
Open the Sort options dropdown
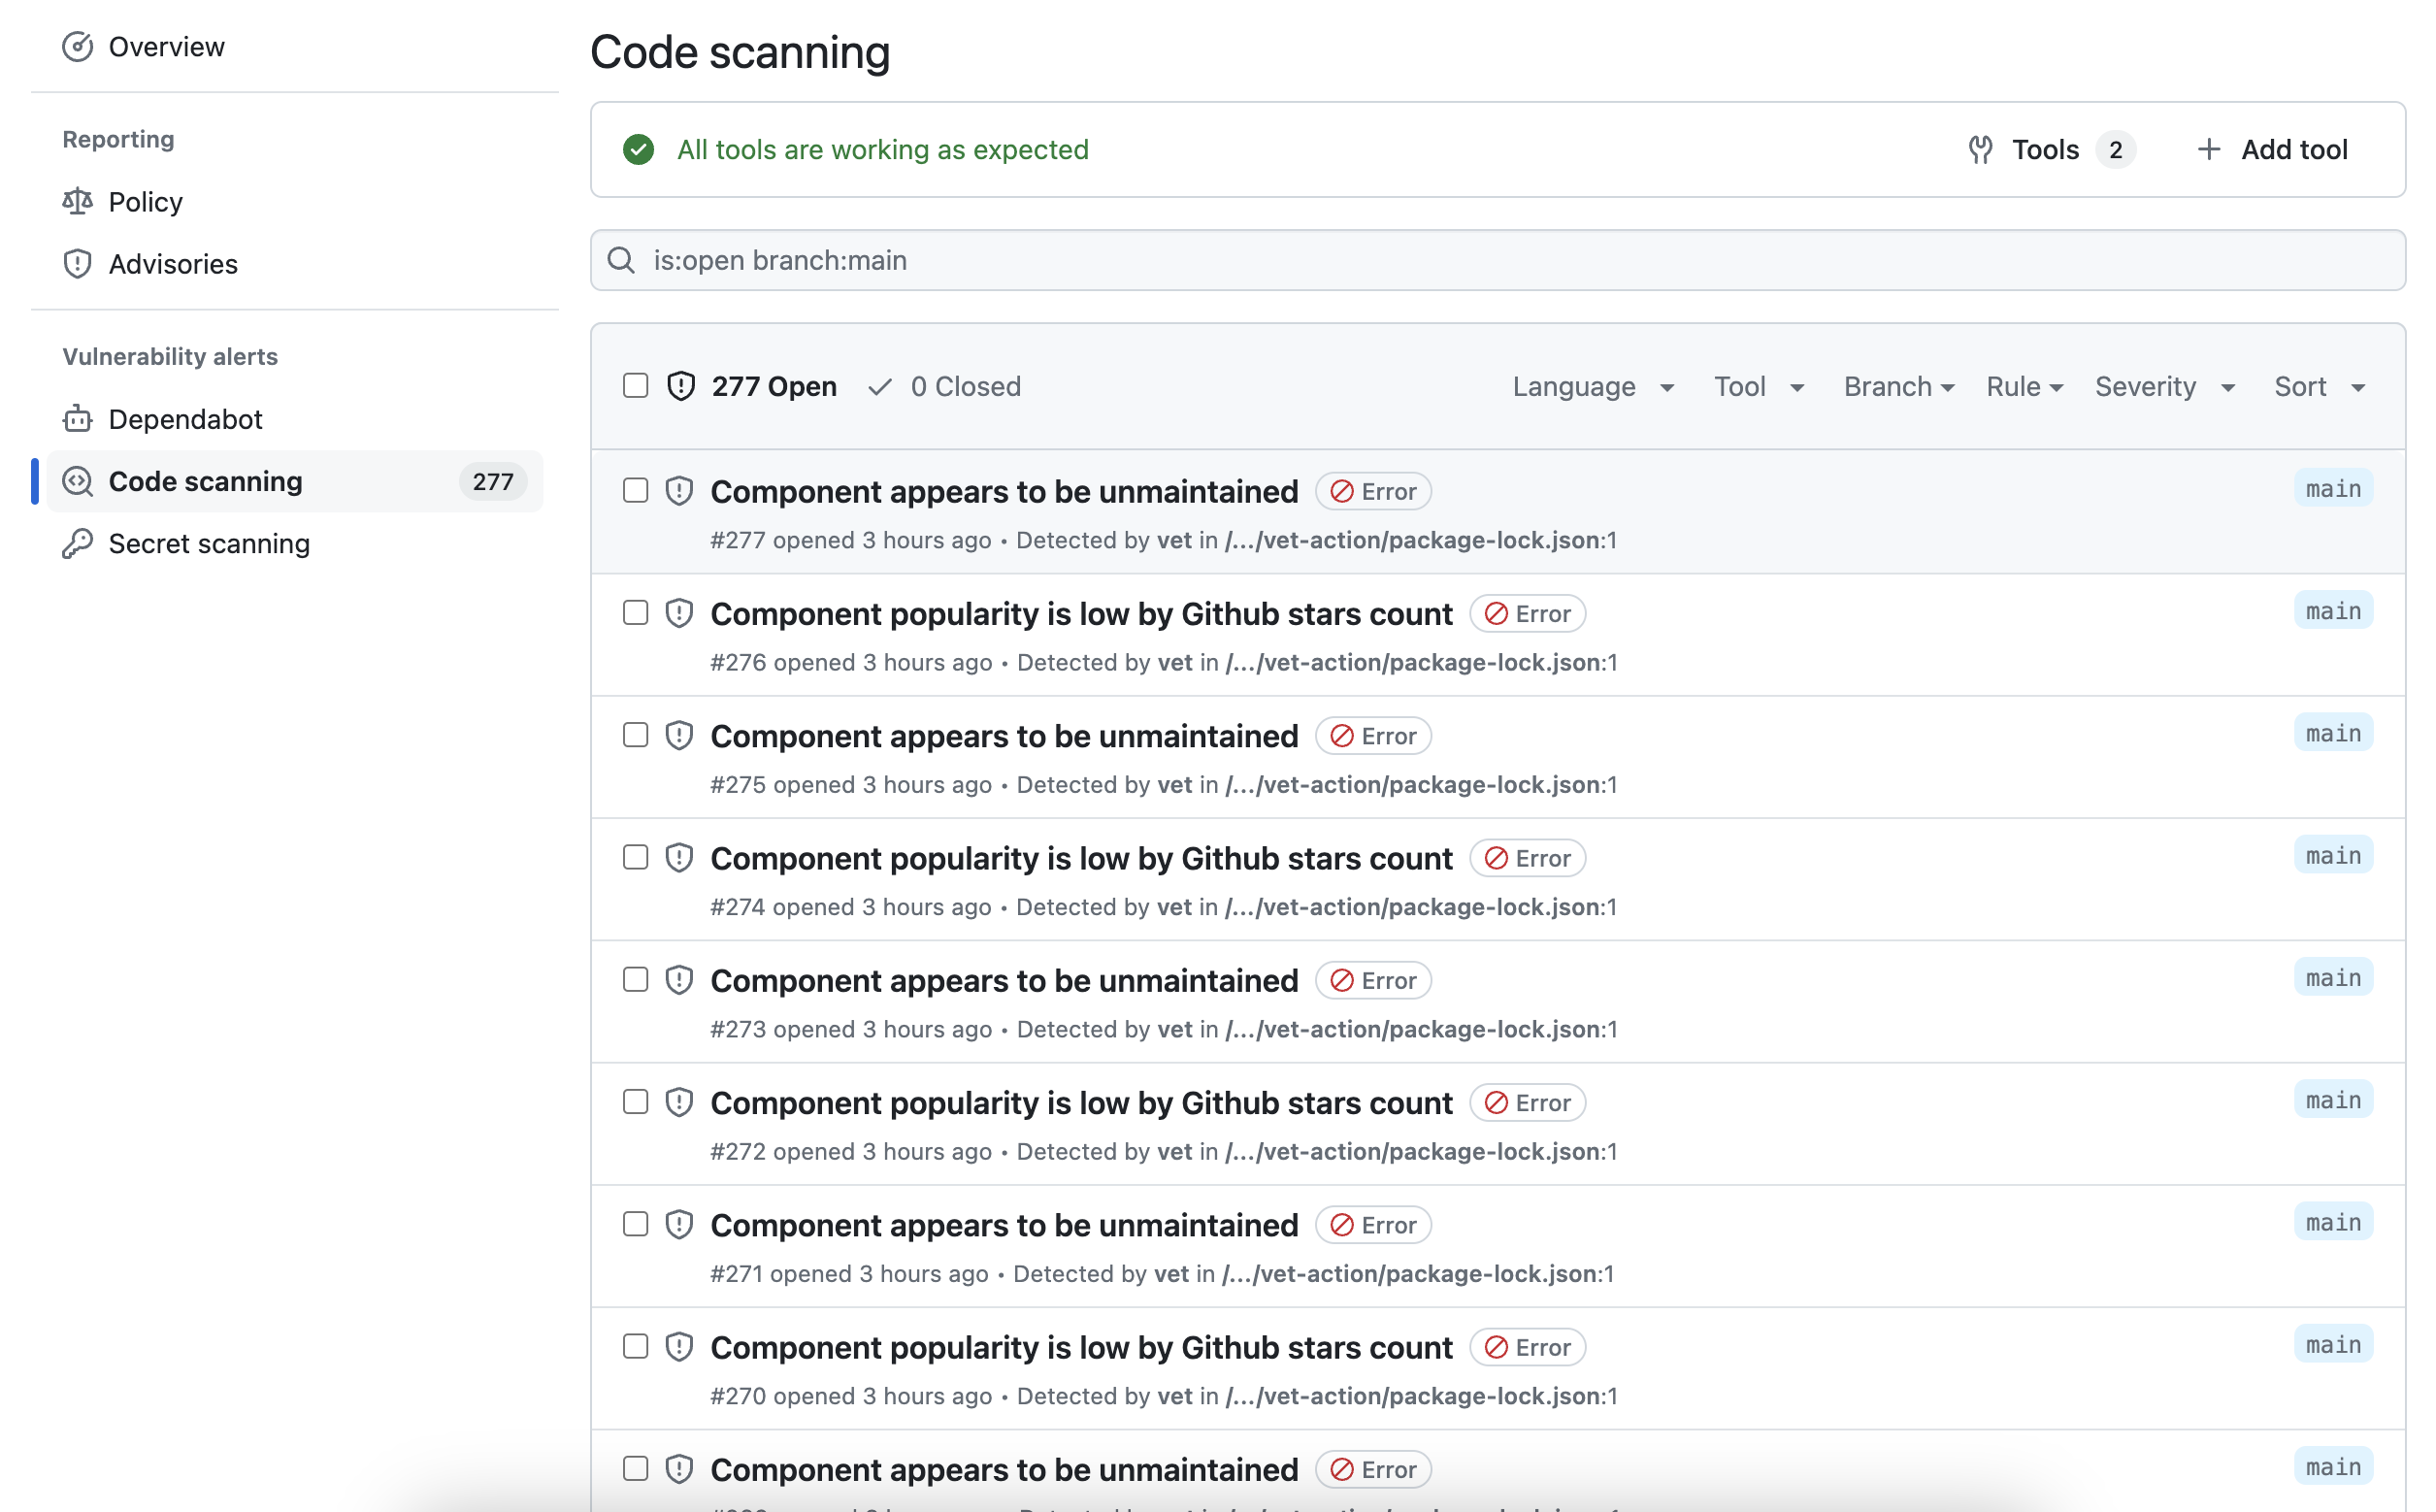(x=2320, y=386)
